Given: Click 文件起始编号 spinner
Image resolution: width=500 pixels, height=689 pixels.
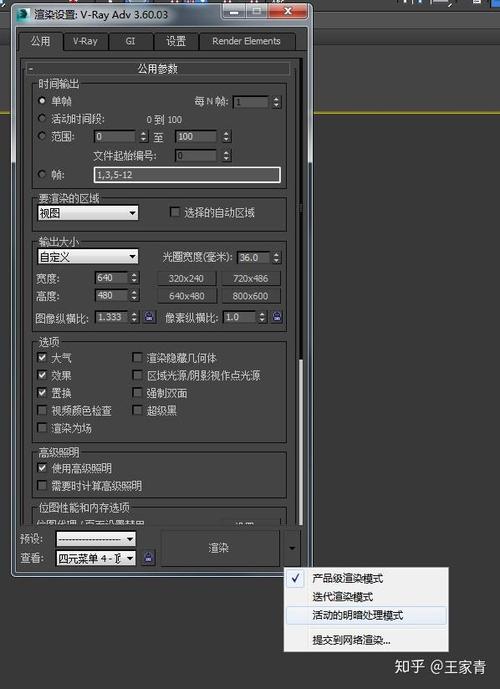Looking at the screenshot, I should click(x=226, y=155).
